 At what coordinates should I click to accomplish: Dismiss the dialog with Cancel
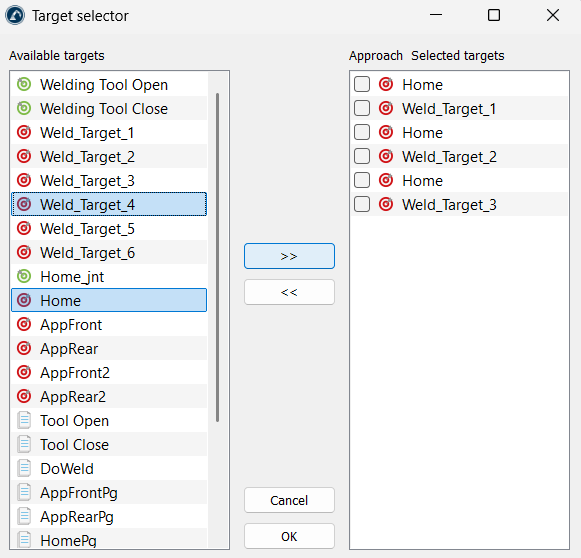click(x=289, y=500)
